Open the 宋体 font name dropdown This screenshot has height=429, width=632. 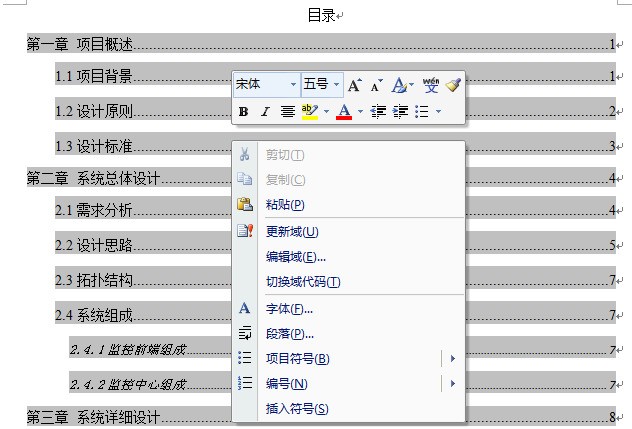(x=293, y=85)
